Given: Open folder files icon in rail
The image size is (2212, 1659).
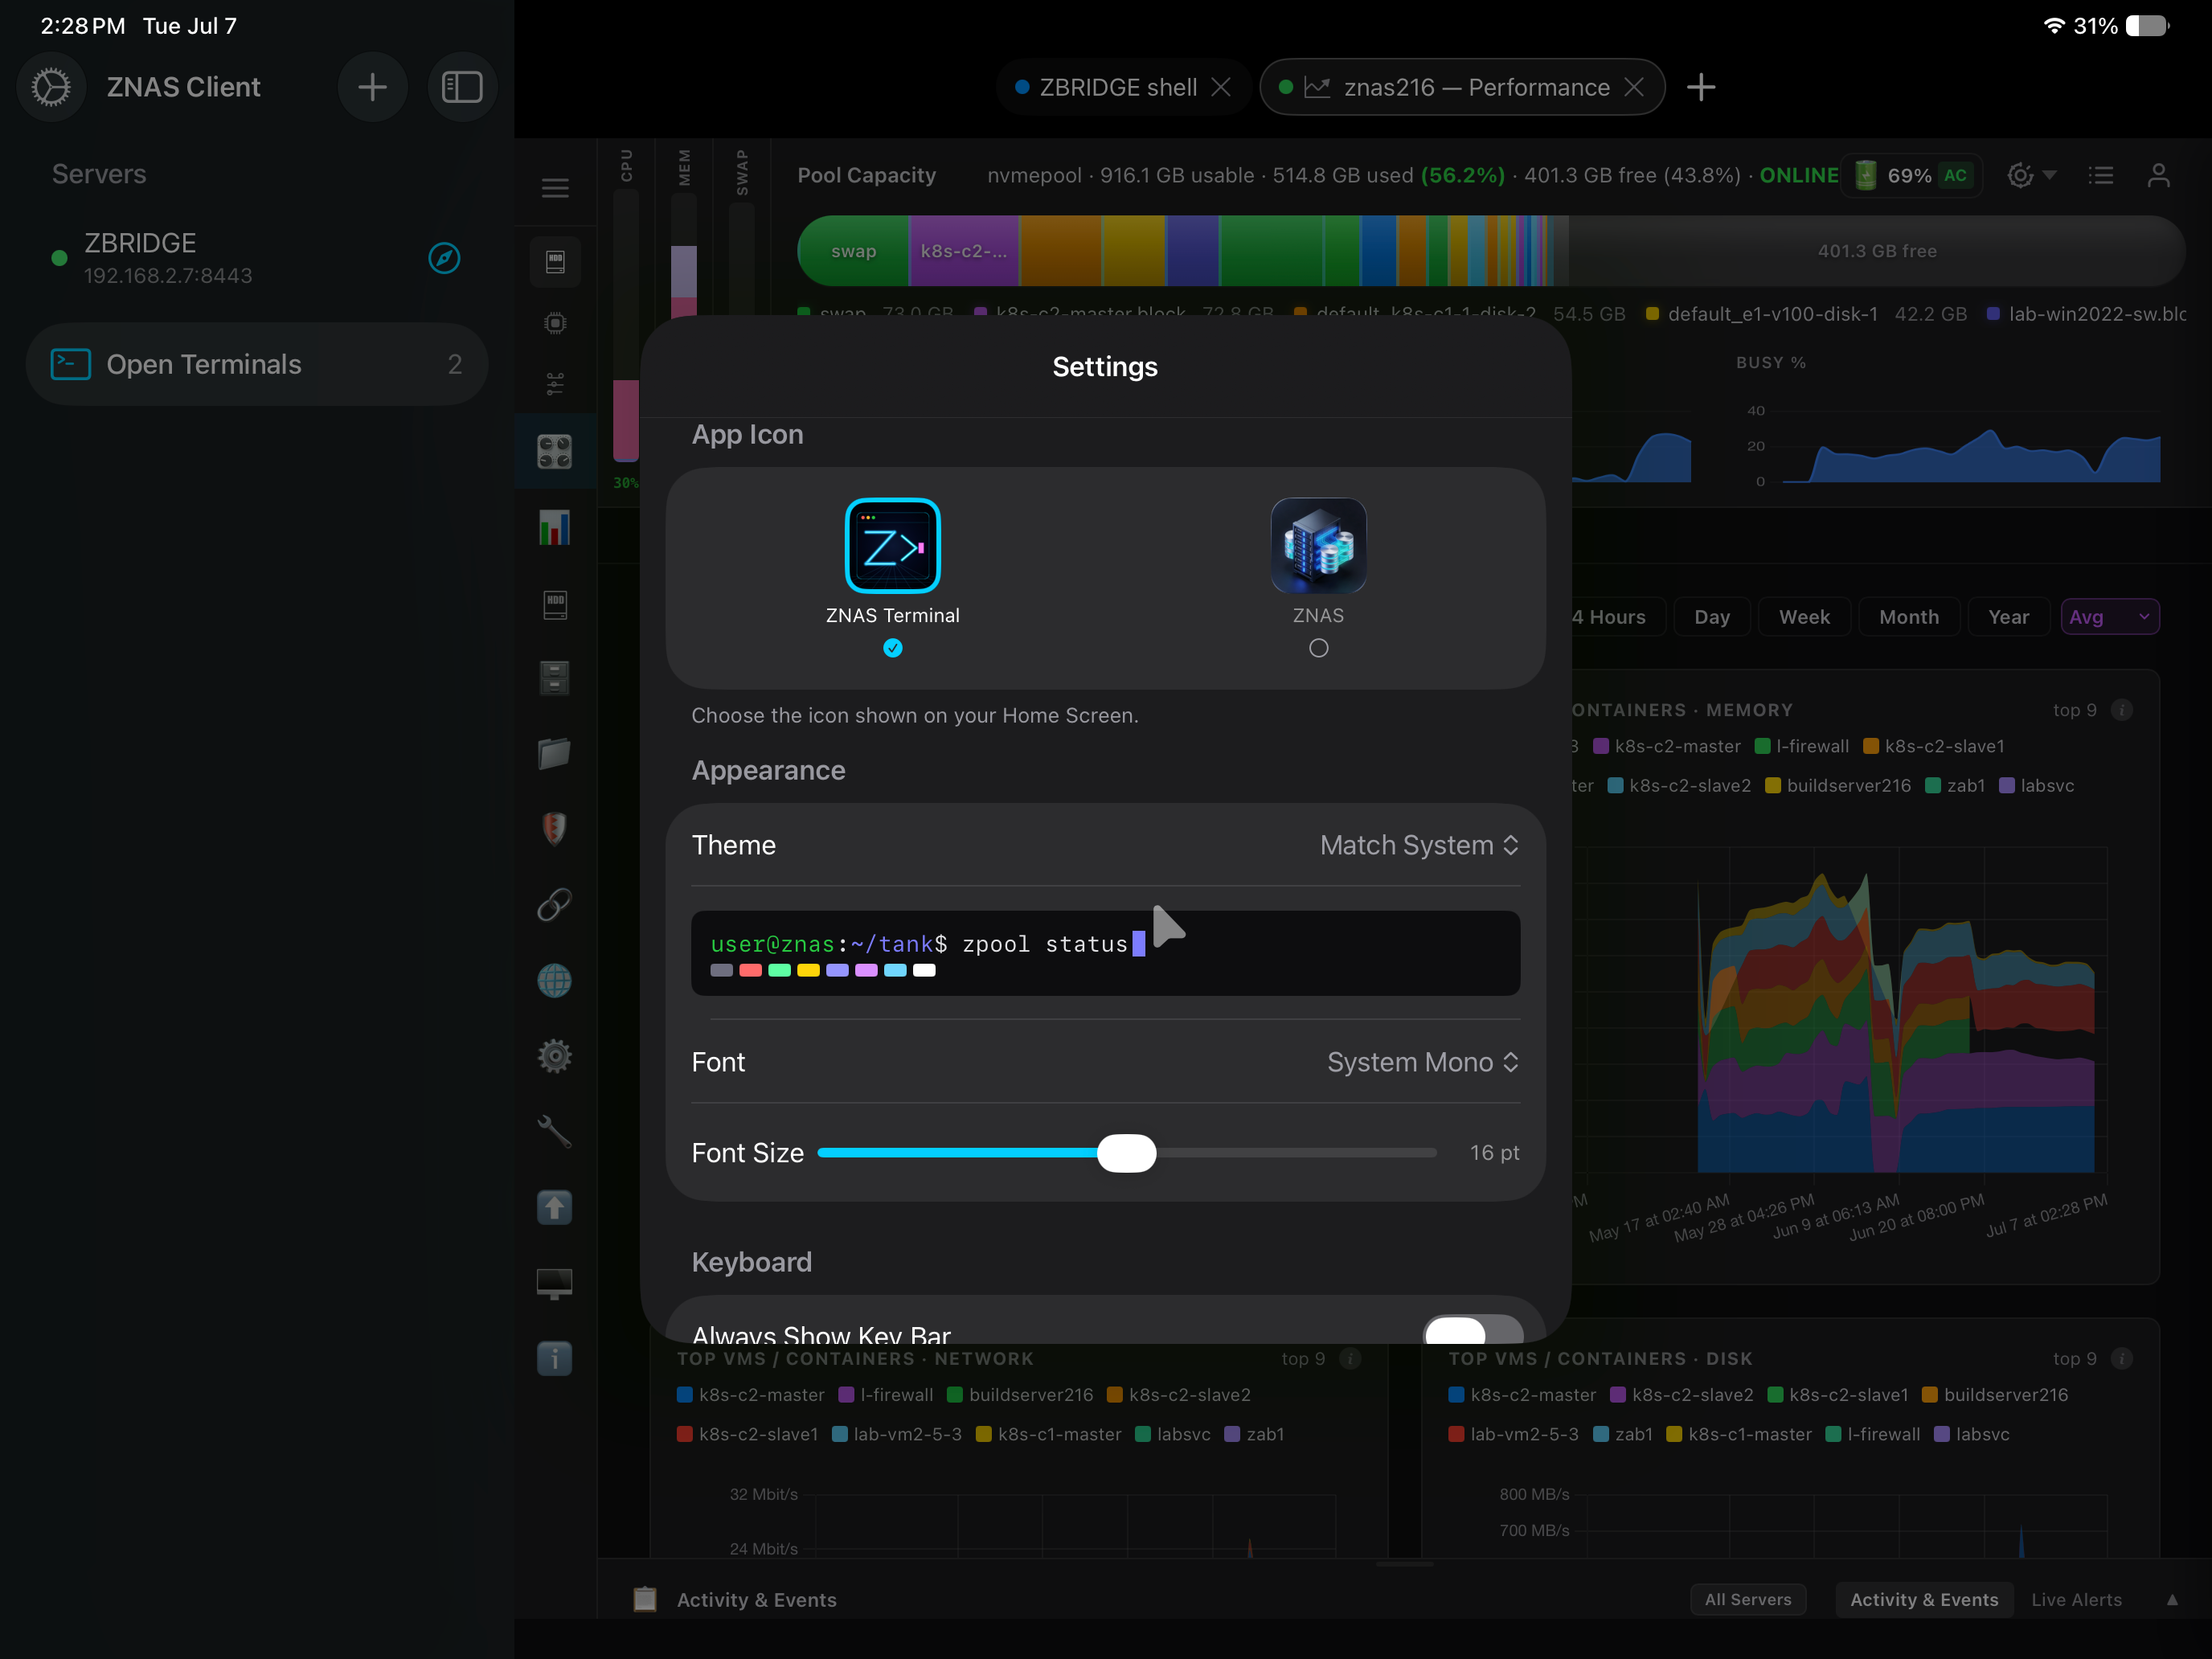Looking at the screenshot, I should [555, 753].
